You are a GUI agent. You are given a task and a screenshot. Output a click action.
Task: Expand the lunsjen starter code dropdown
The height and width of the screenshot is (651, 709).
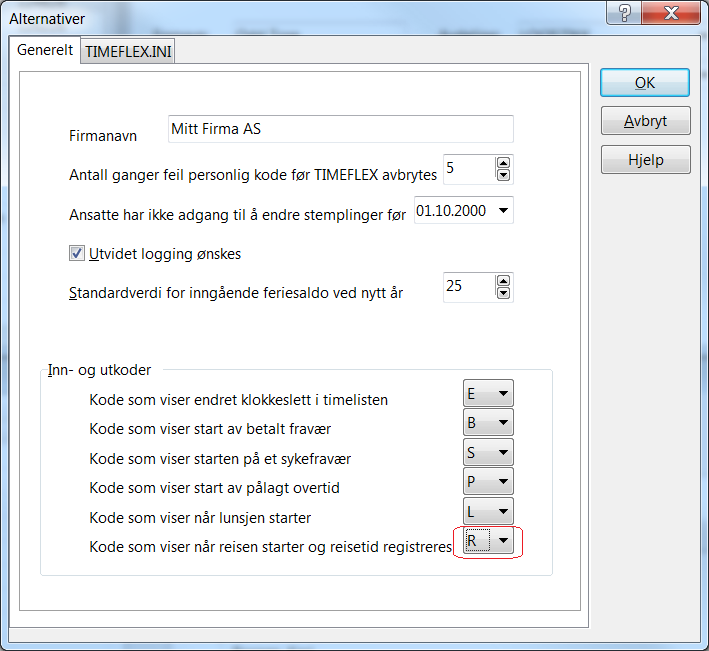pos(503,512)
